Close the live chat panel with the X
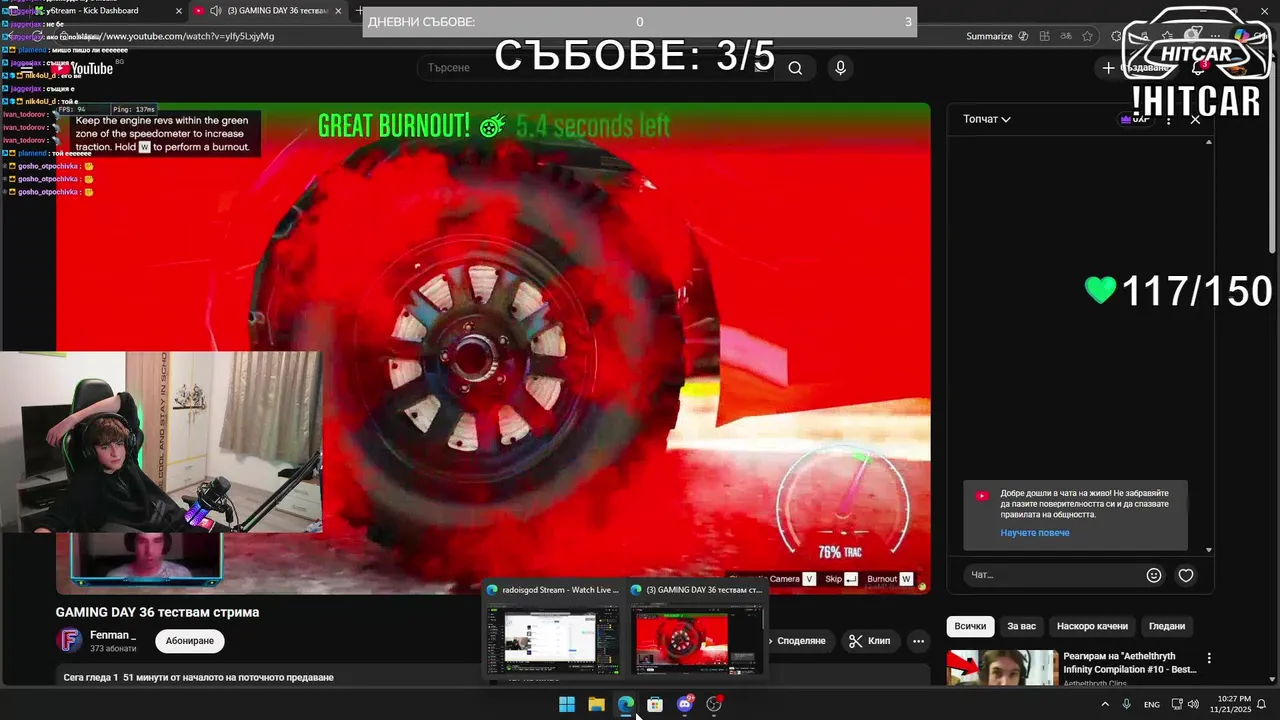The height and width of the screenshot is (720, 1280). (1195, 119)
